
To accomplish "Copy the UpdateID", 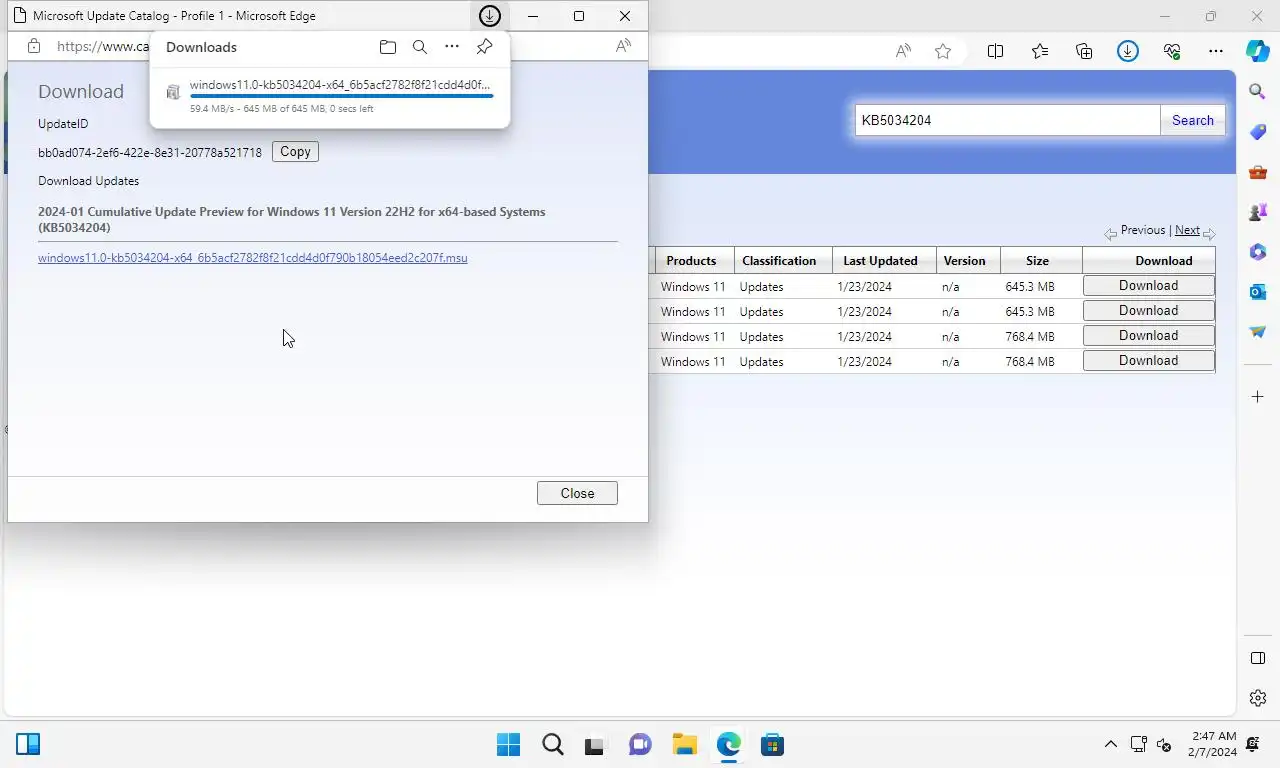I will click(x=295, y=152).
